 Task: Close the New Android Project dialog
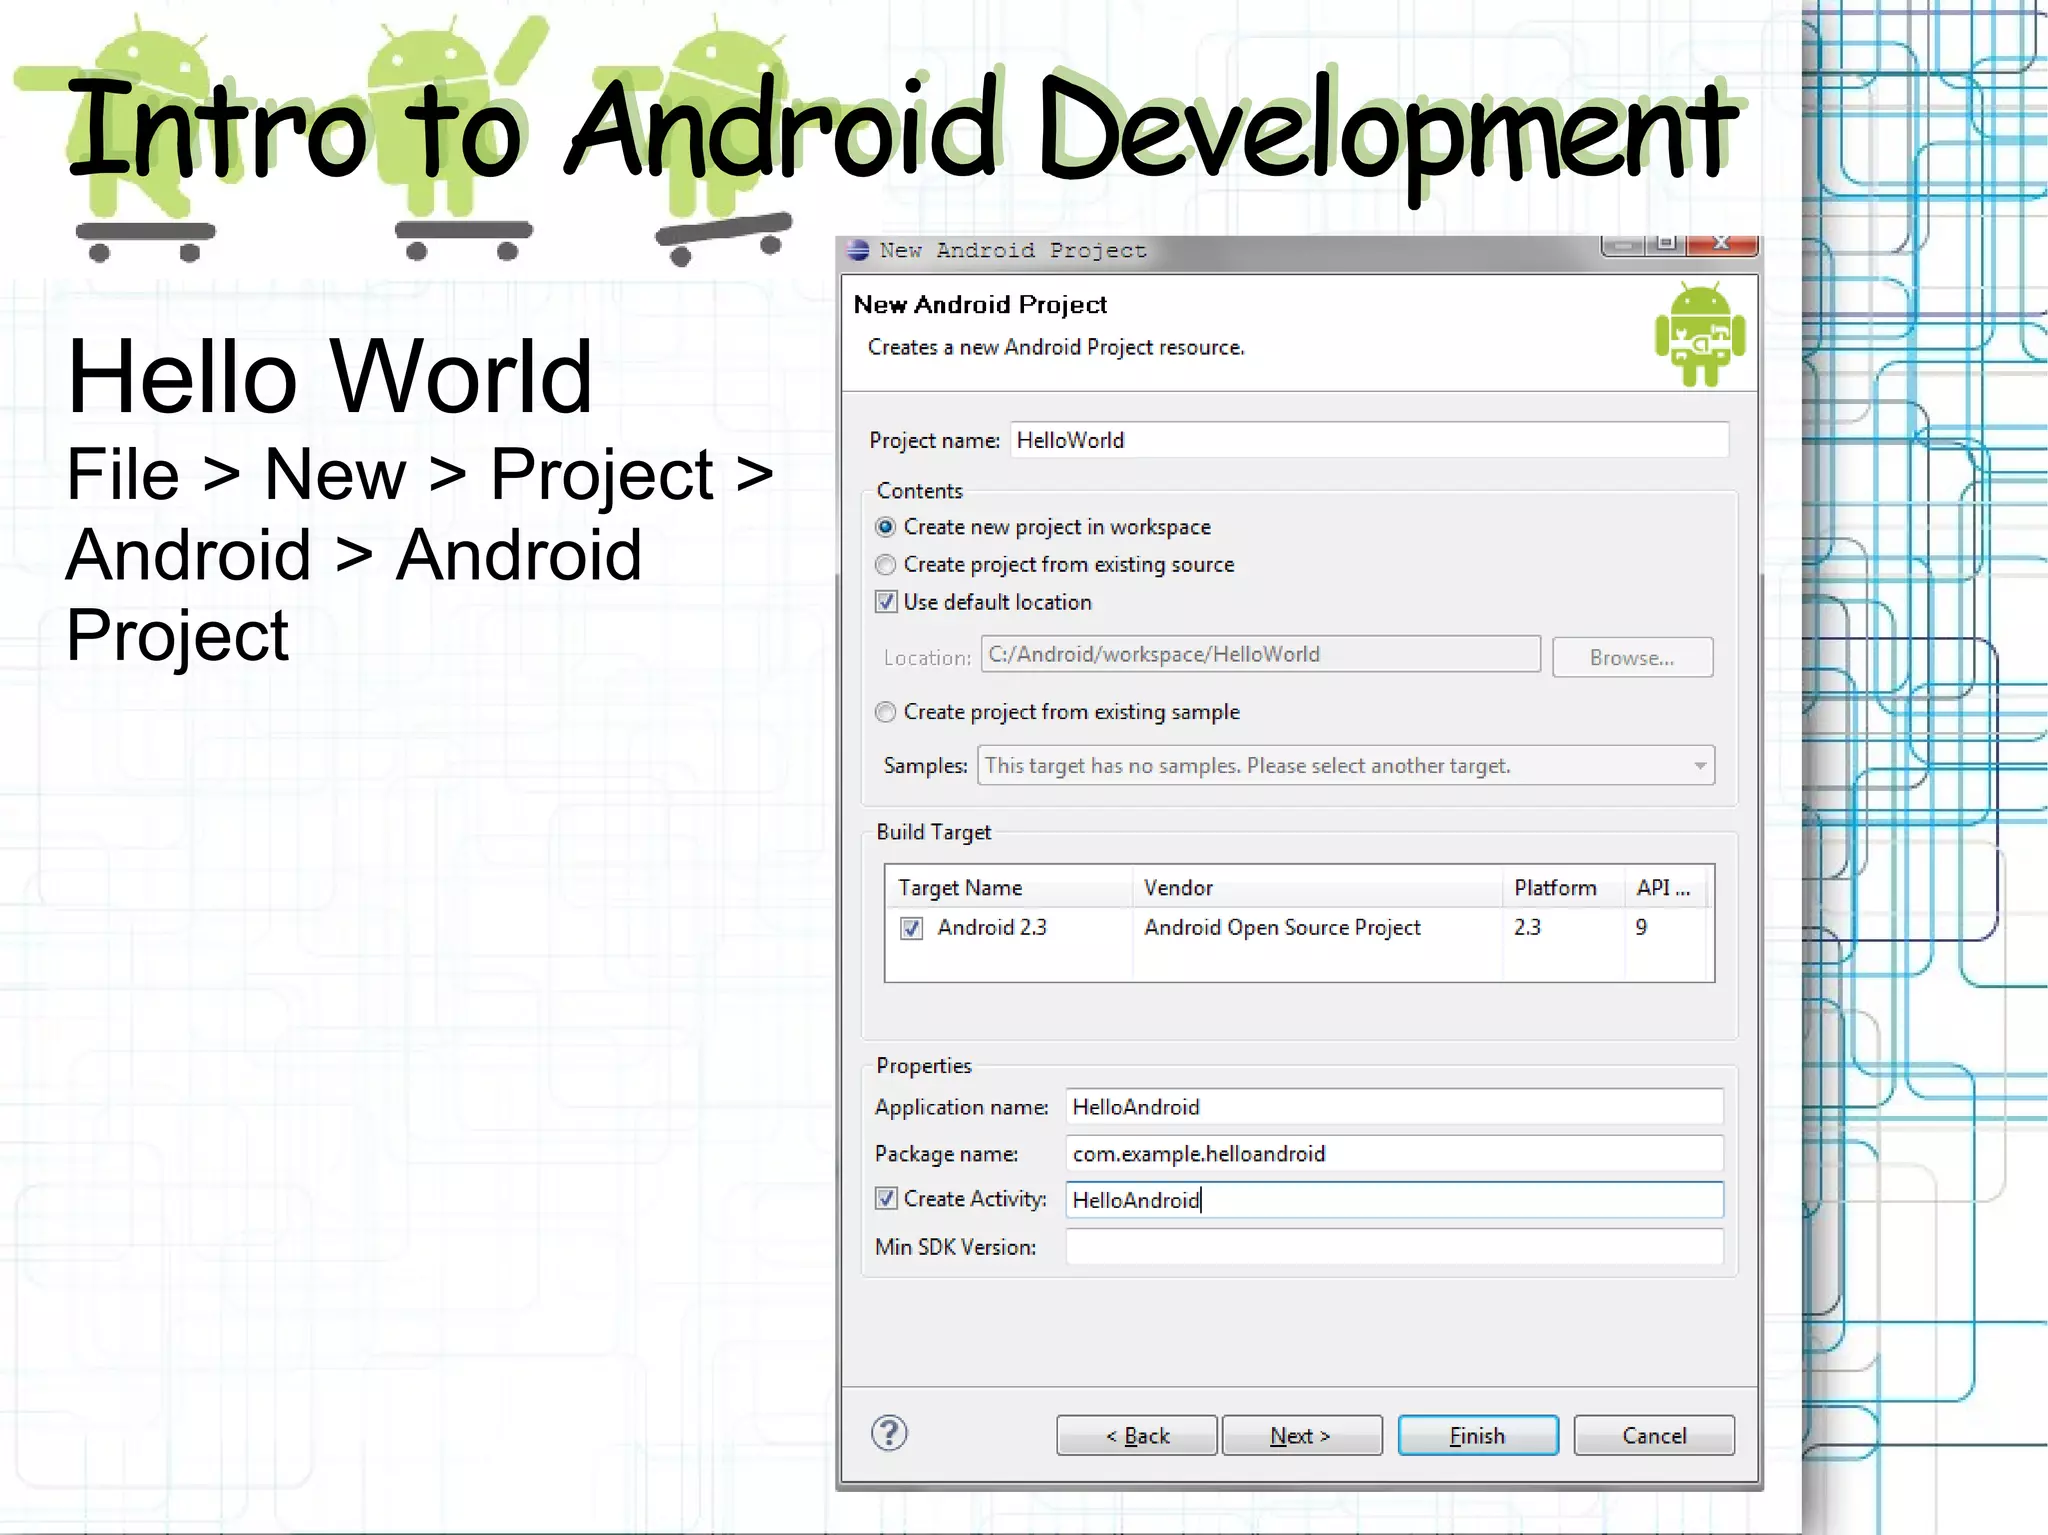1722,244
